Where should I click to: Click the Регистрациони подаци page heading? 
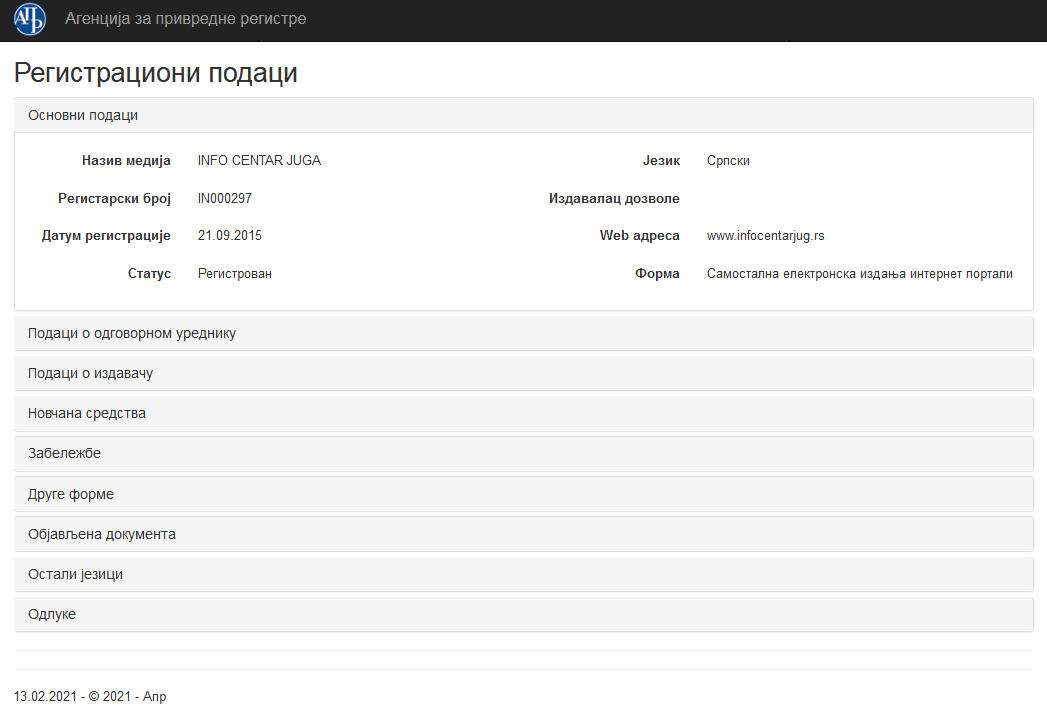(156, 73)
